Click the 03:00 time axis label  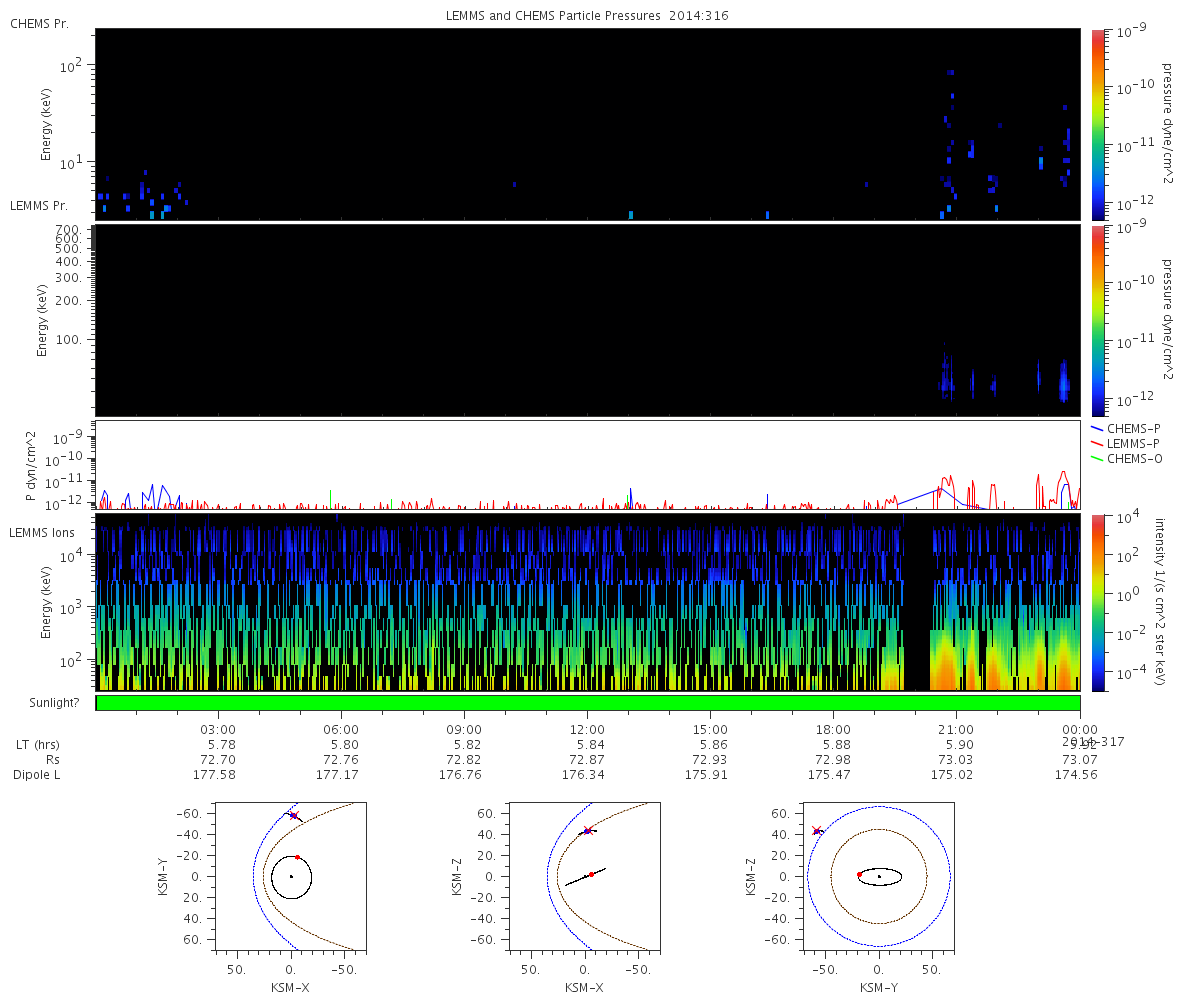[x=218, y=730]
